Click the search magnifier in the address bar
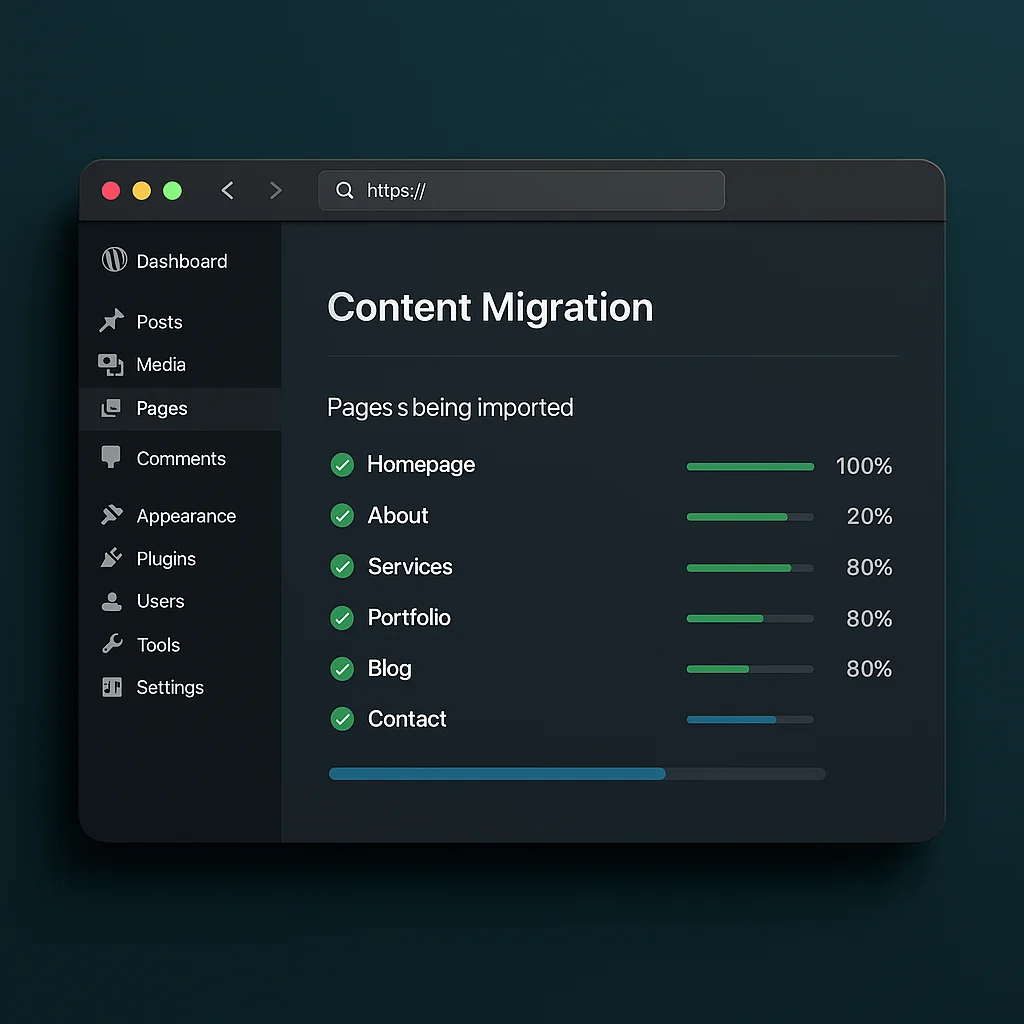Viewport: 1024px width, 1024px height. (x=344, y=190)
